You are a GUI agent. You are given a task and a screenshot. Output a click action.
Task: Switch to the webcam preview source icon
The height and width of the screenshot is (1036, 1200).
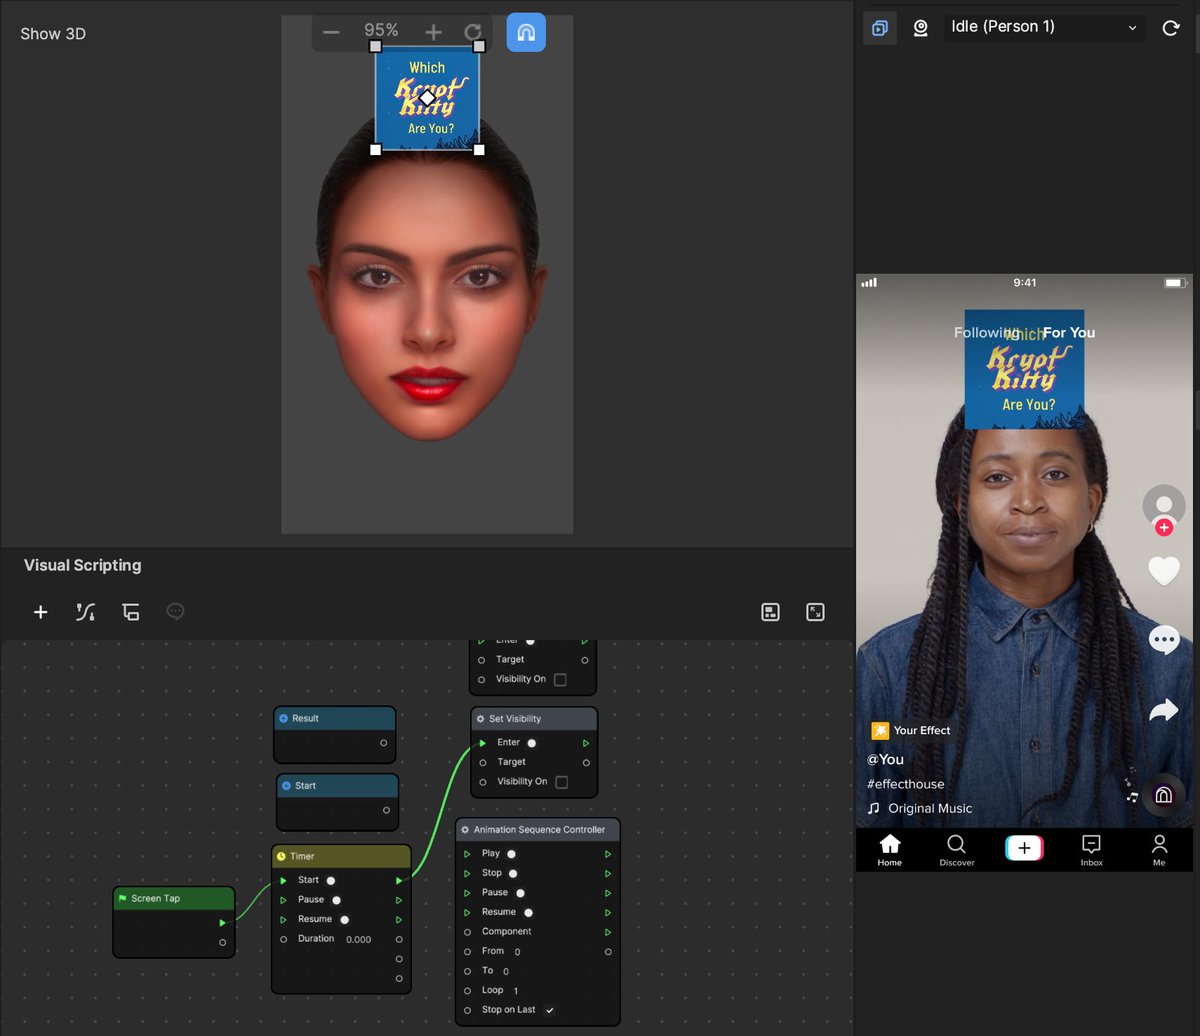point(920,28)
